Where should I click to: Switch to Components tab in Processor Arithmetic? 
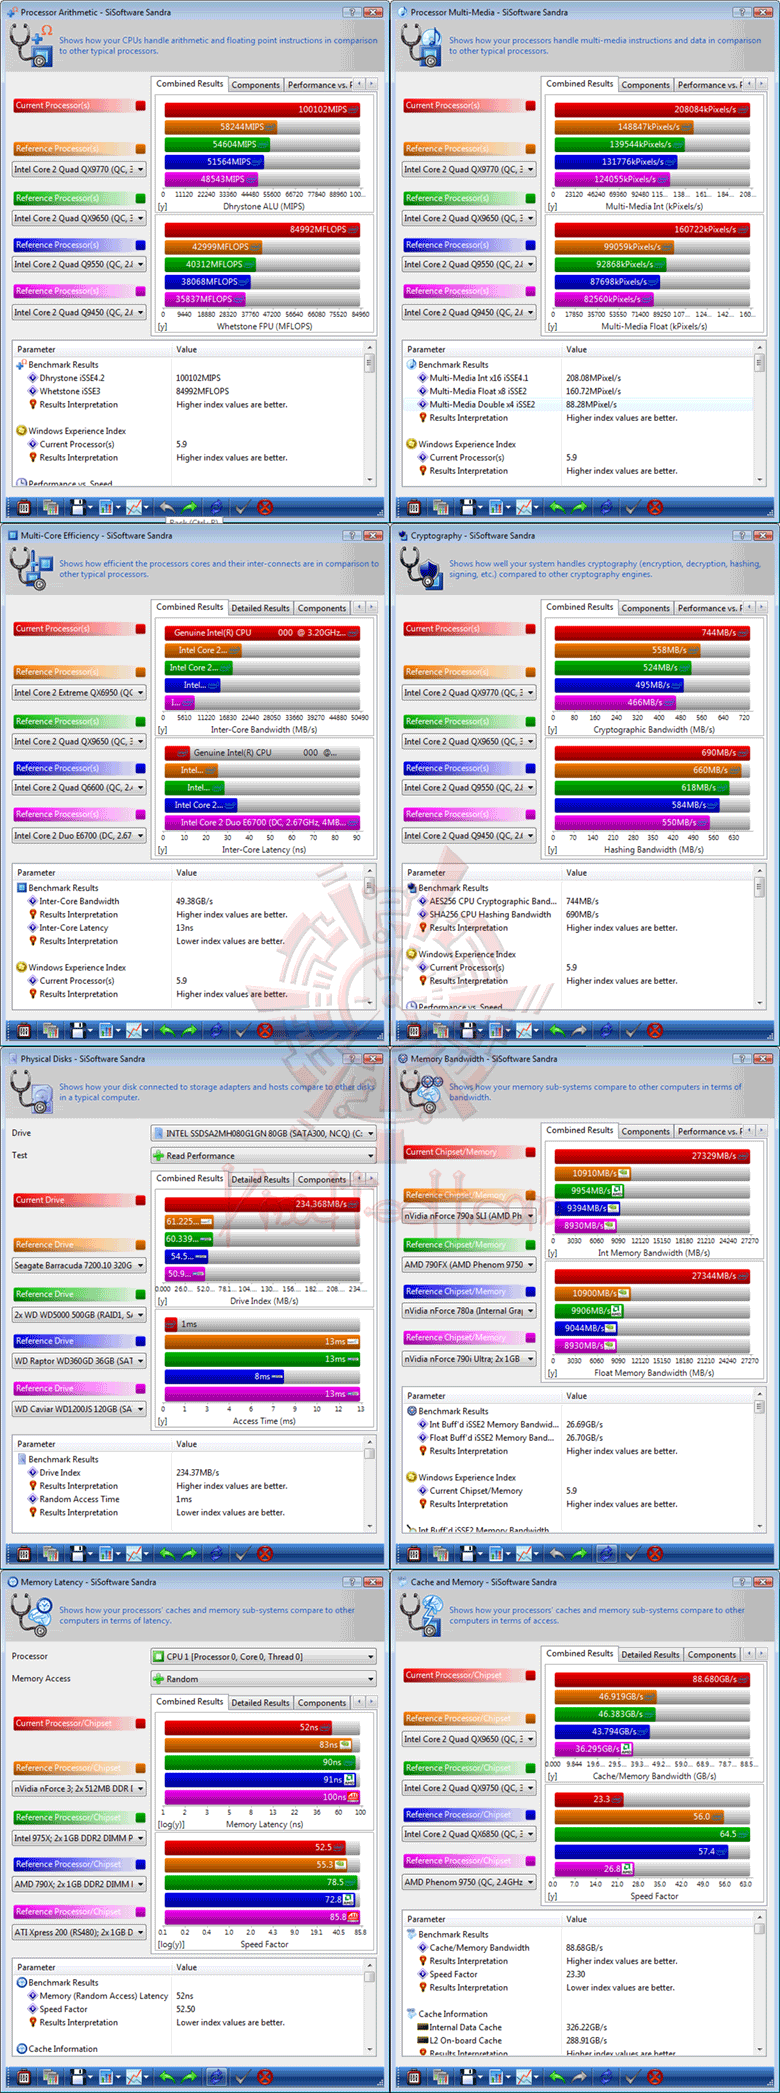point(256,85)
